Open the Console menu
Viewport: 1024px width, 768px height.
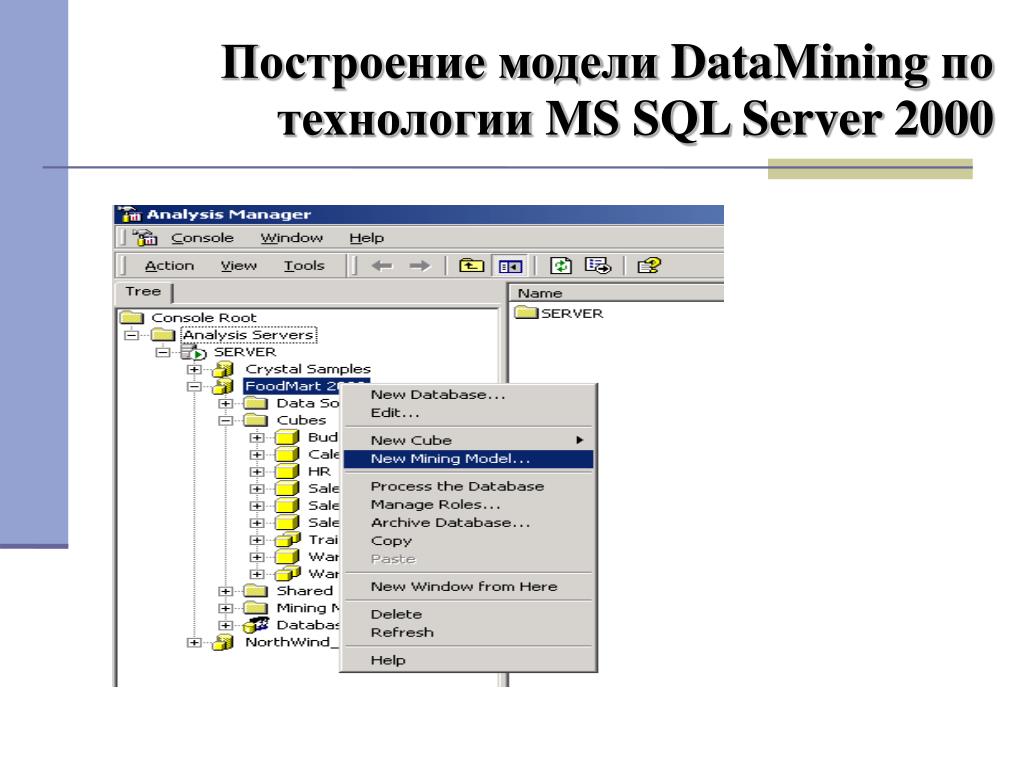[202, 238]
